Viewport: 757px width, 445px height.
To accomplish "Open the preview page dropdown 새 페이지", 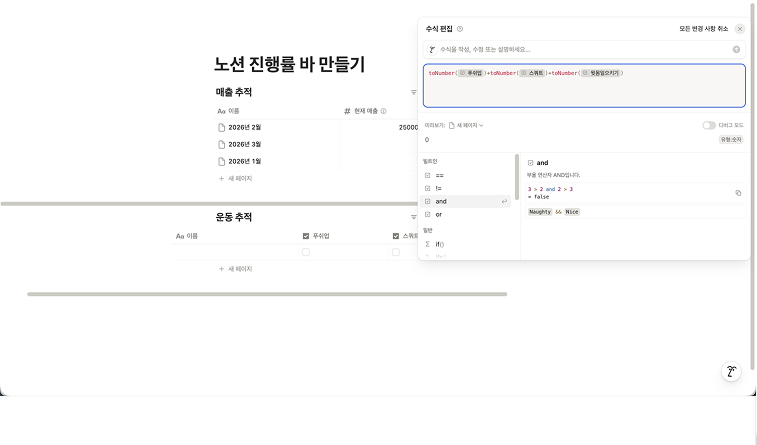I will tap(466, 125).
